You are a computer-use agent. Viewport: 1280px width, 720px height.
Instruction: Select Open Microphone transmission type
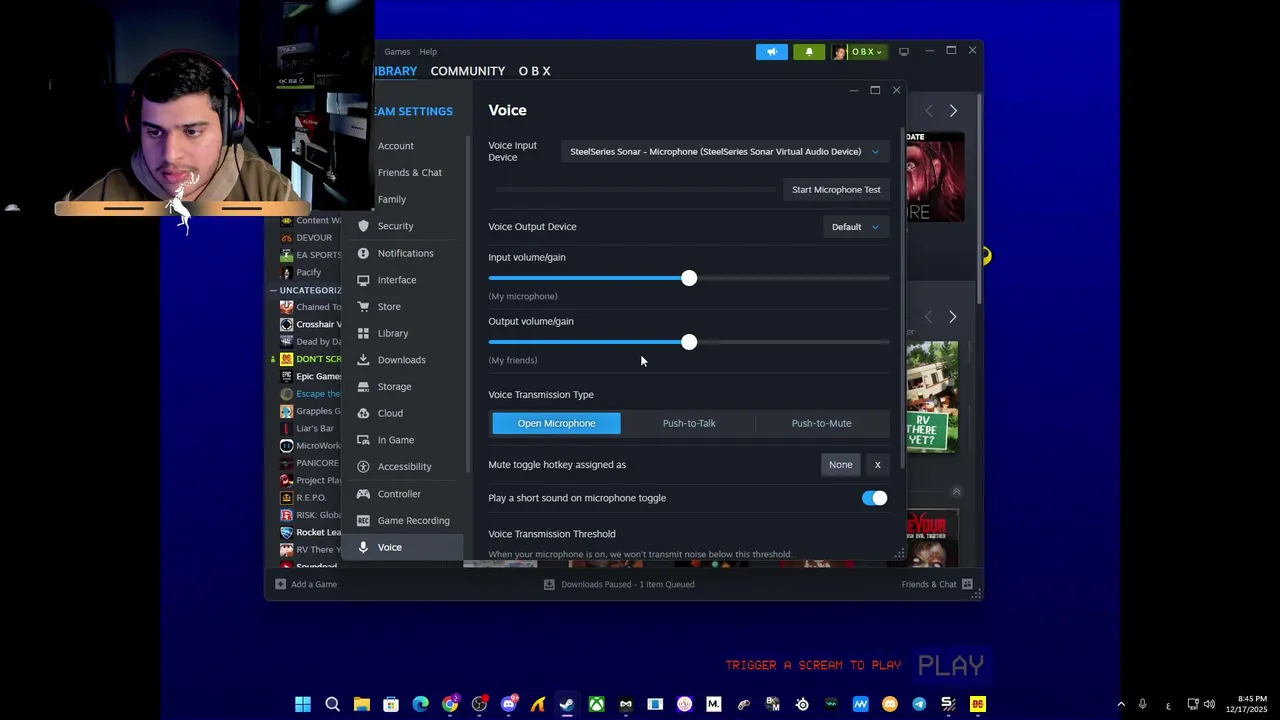pyautogui.click(x=556, y=423)
